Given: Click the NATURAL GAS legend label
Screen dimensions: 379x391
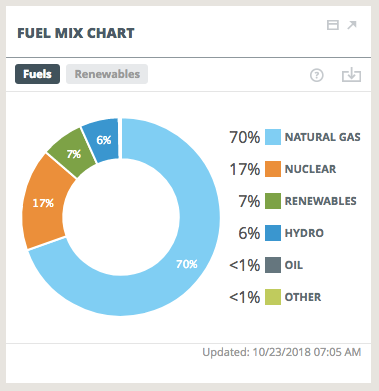Looking at the screenshot, I should click(323, 137).
